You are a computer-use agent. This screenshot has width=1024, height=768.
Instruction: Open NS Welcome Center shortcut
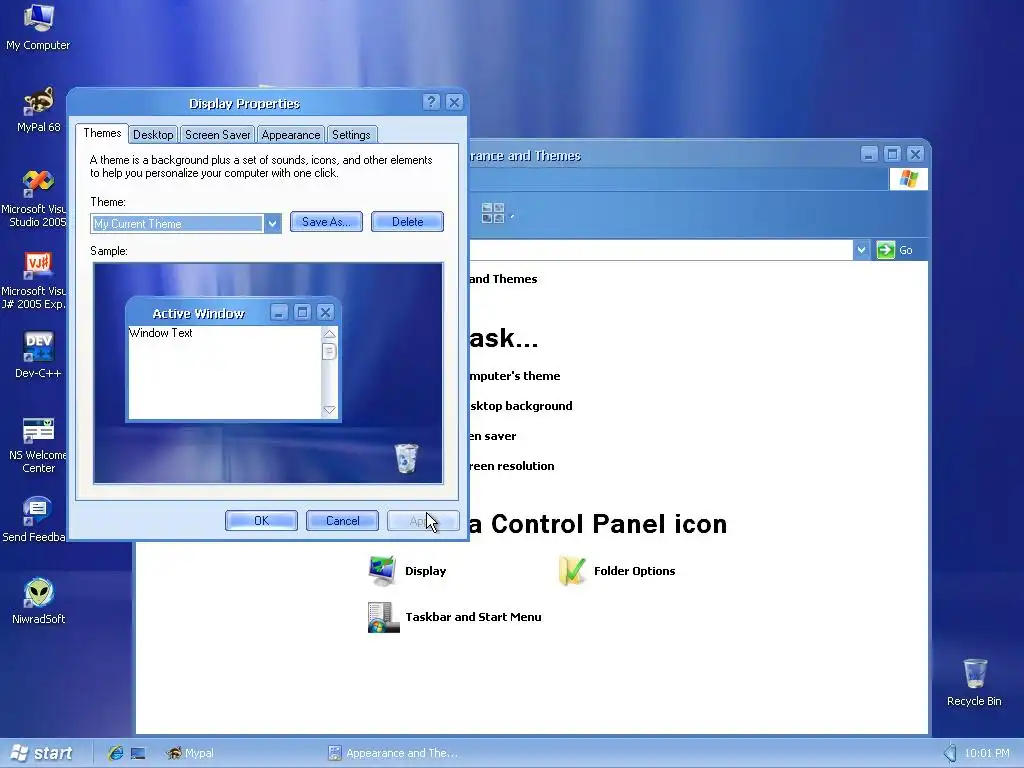pos(38,445)
